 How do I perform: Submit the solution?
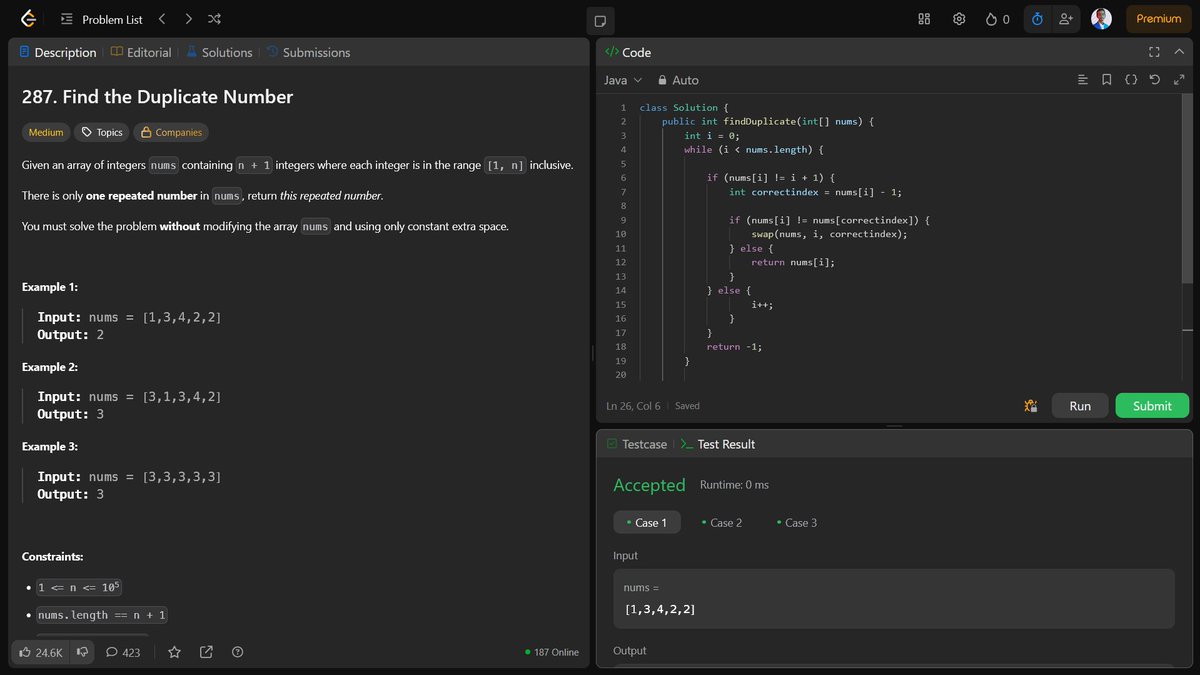1152,406
